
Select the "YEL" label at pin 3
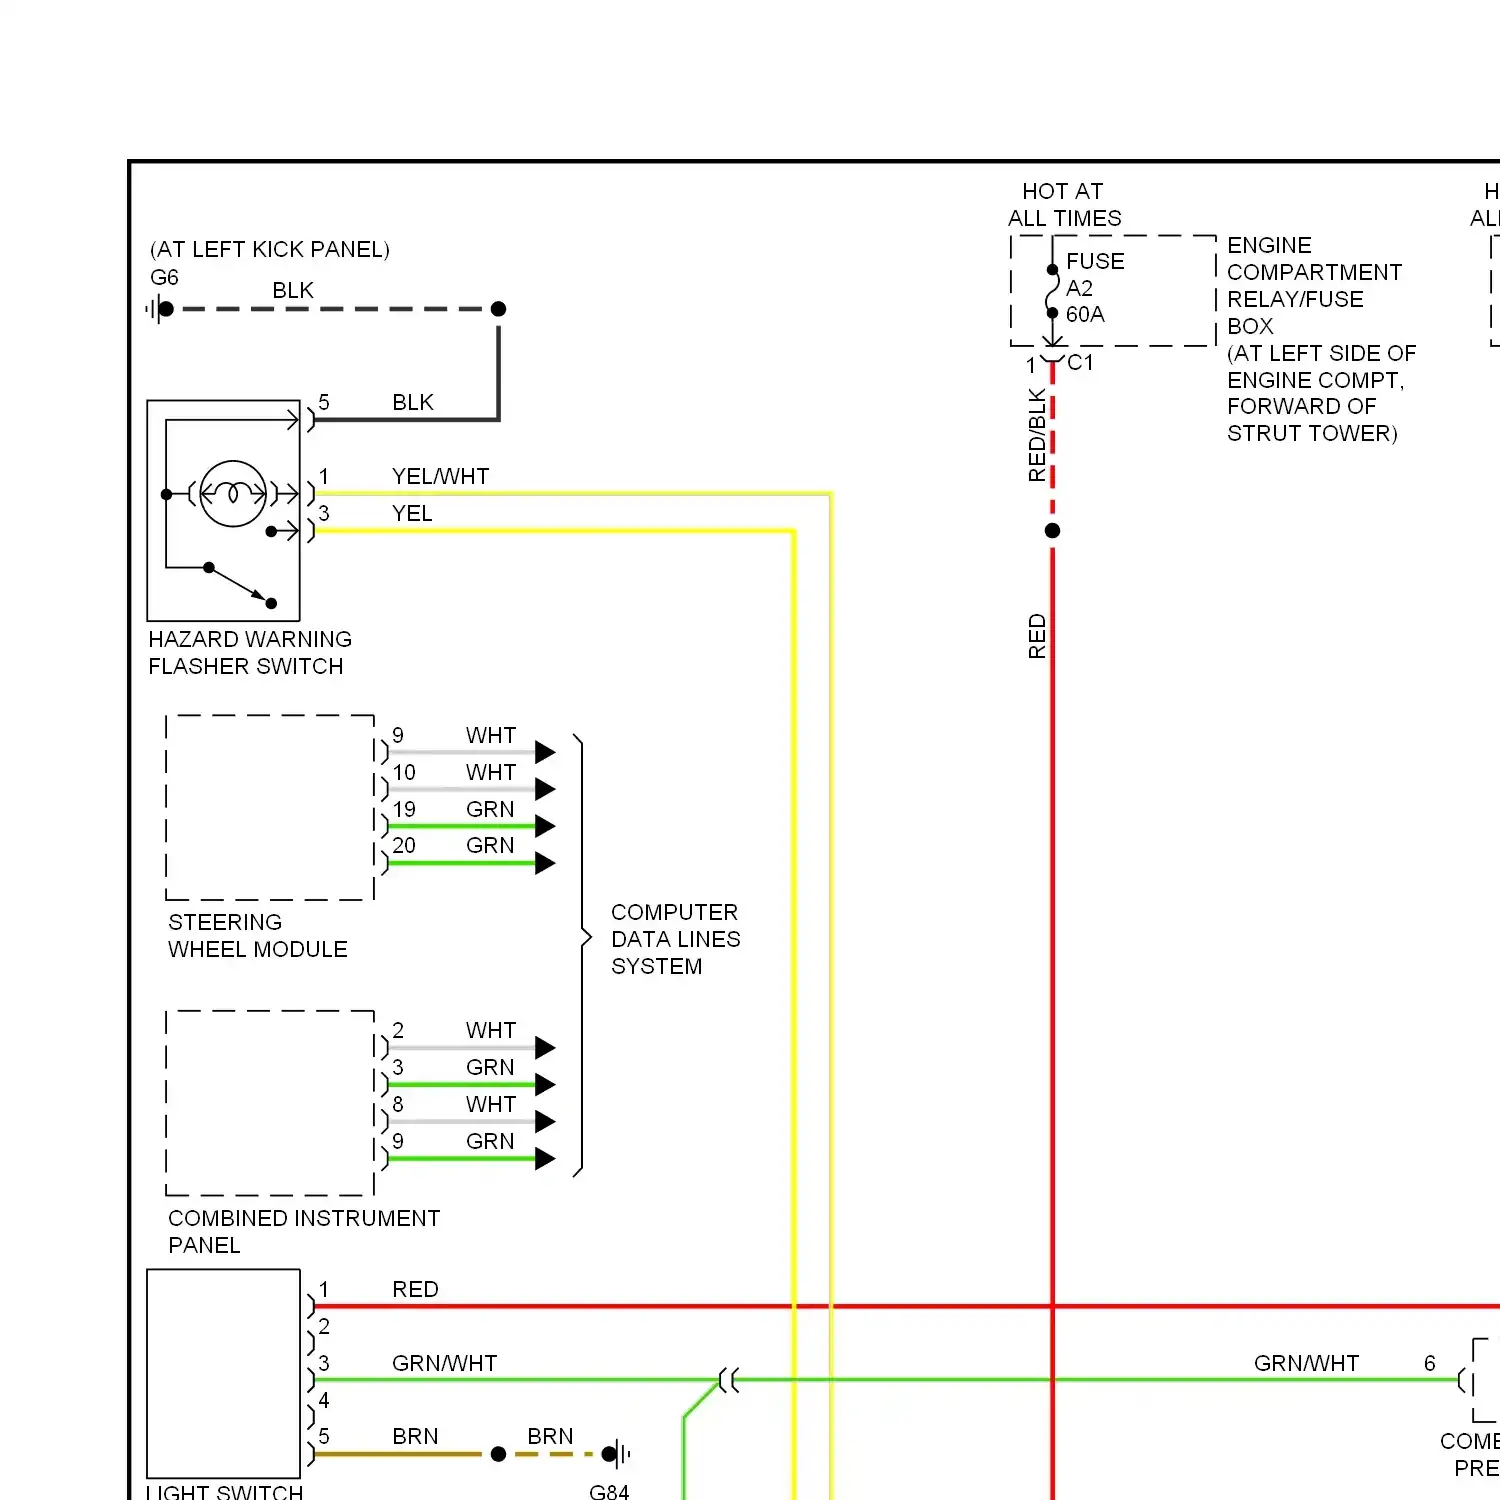coord(412,513)
